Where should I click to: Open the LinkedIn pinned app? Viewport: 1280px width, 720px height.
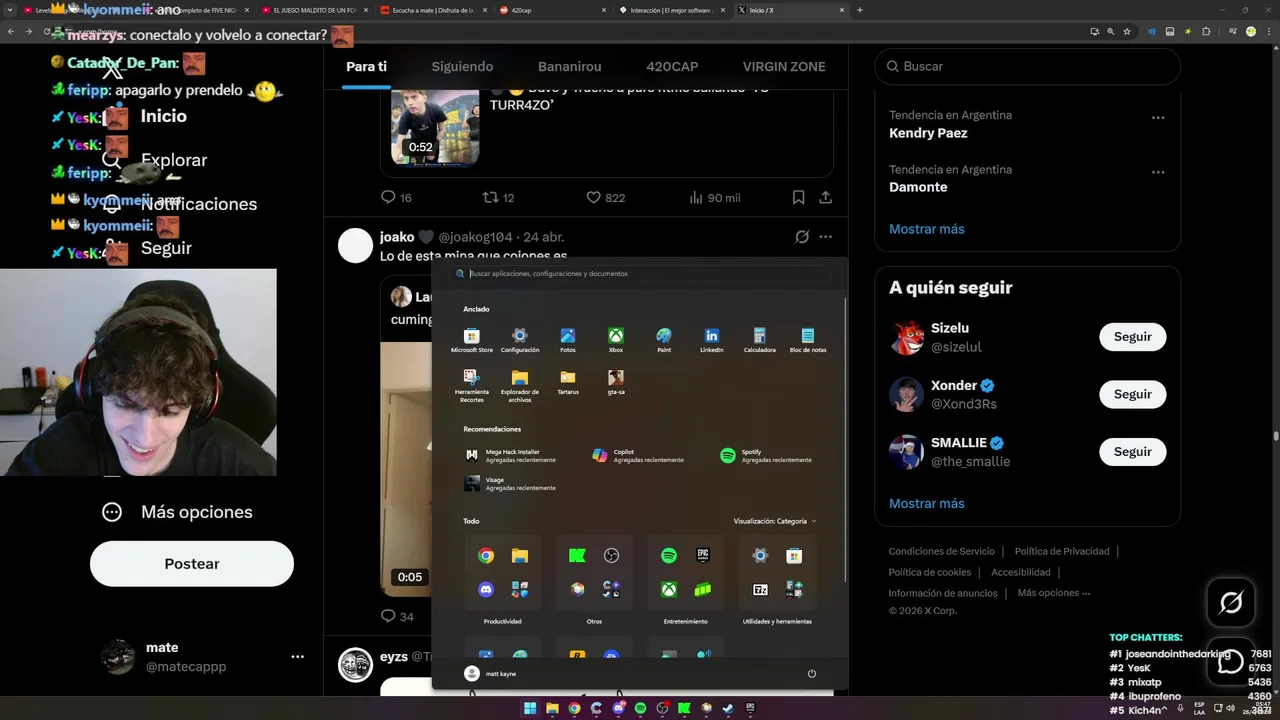coord(711,340)
